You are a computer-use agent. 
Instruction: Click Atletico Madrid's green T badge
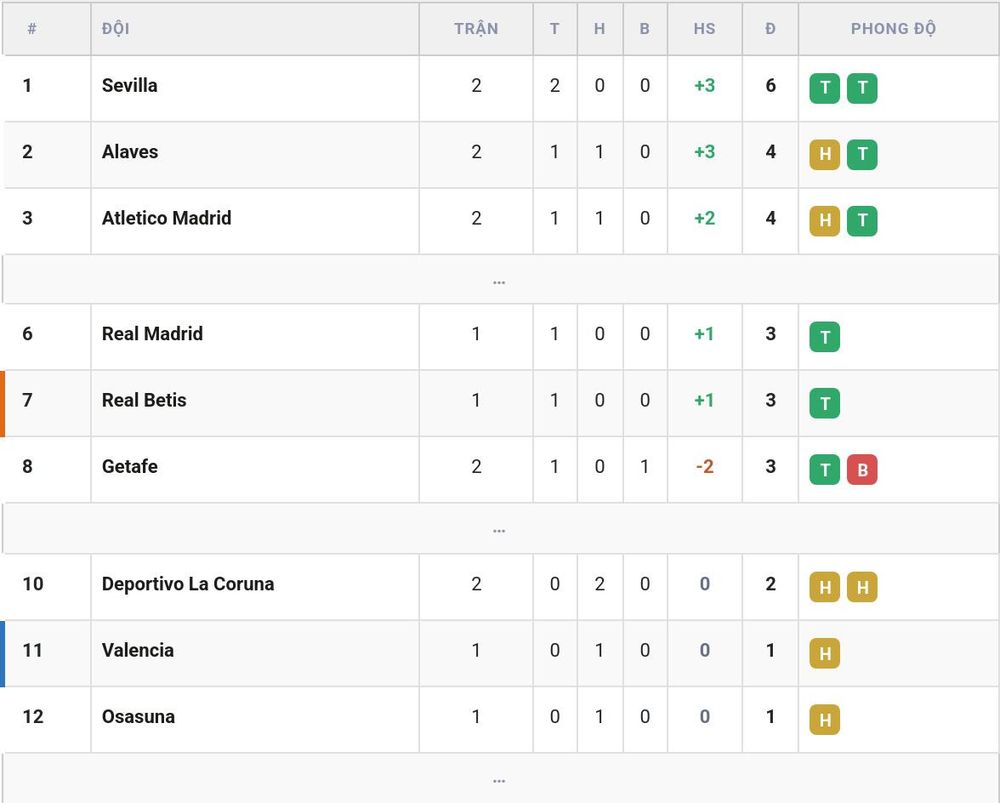coord(862,221)
